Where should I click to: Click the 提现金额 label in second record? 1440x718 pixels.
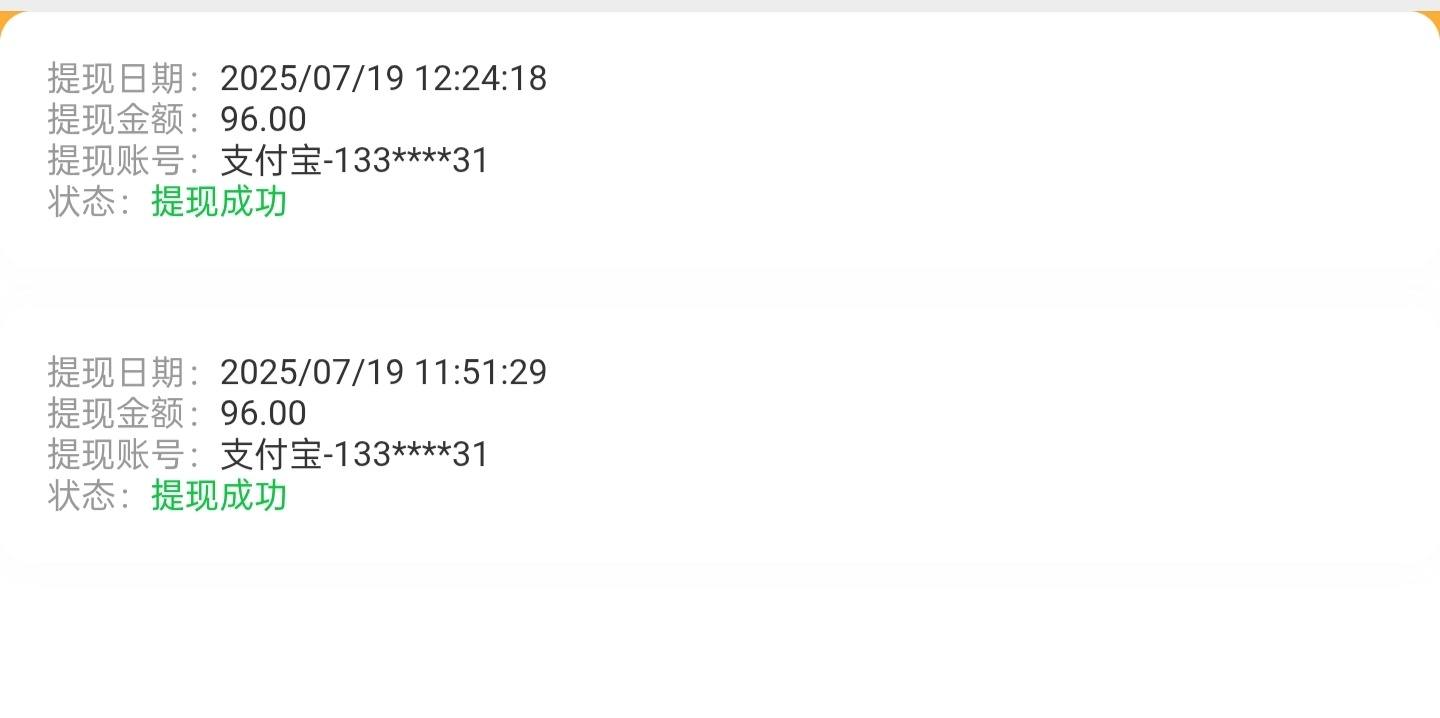(x=116, y=413)
